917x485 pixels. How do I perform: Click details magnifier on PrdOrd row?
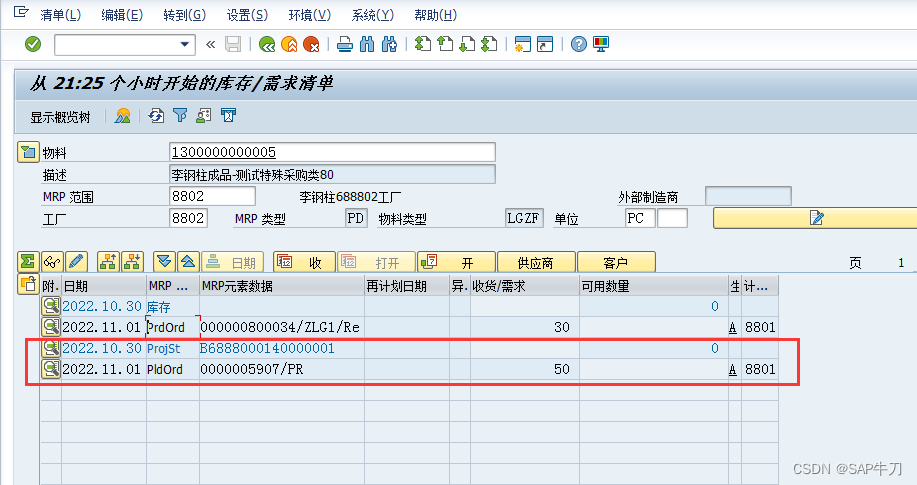point(51,327)
